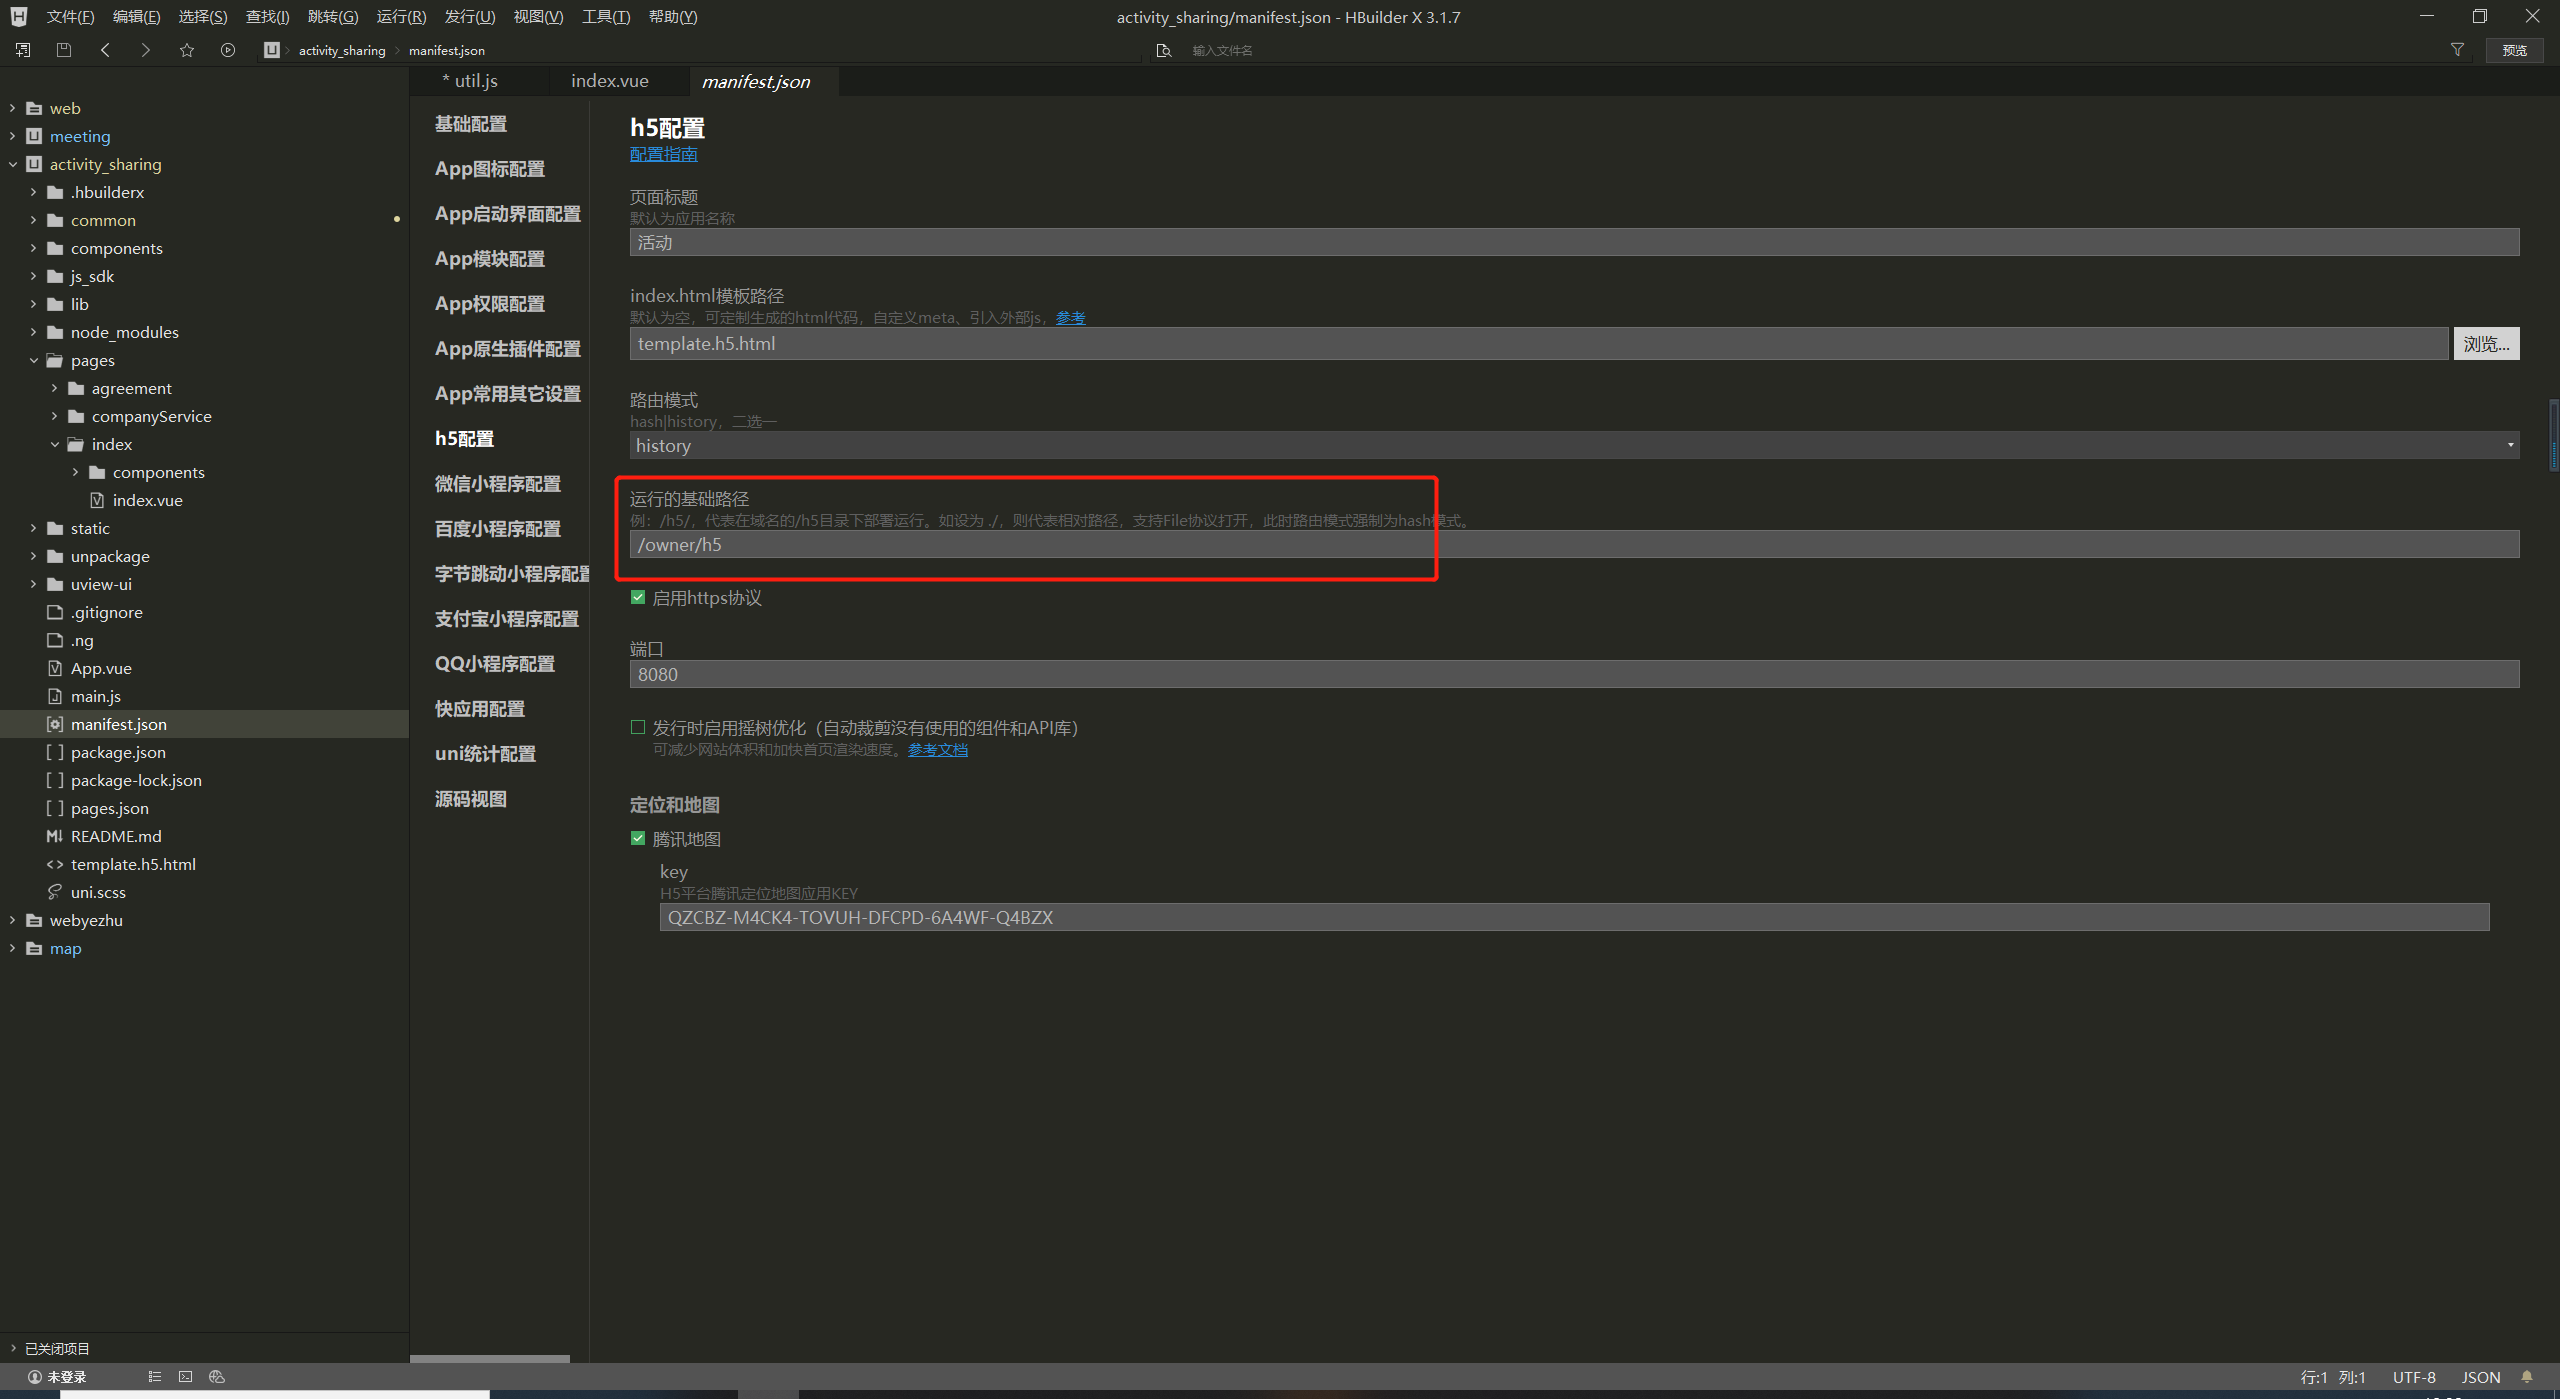Click the run play icon in toolbar
Viewport: 2560px width, 1399px height.
coord(228,50)
